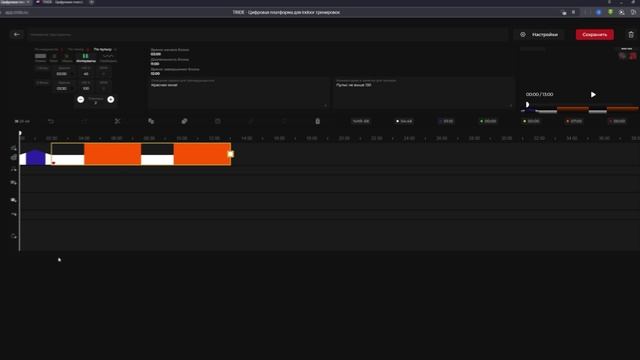Select the zone chip with orange dot
640x360 pixels.
pyautogui.click(x=574, y=121)
